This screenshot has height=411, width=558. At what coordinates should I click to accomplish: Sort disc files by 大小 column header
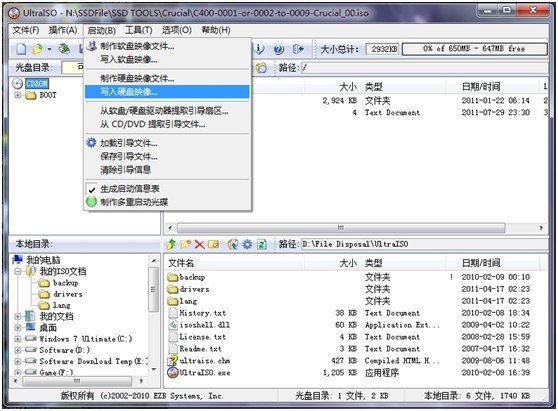click(332, 86)
